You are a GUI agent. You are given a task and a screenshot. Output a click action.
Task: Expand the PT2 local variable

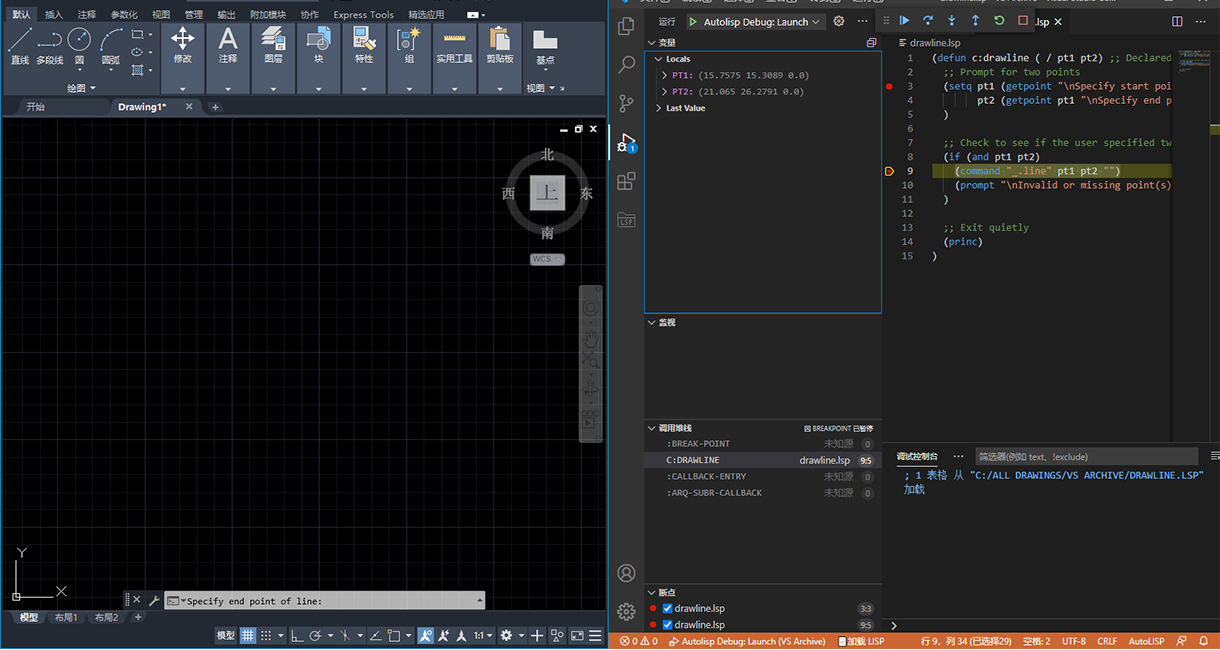coord(663,91)
